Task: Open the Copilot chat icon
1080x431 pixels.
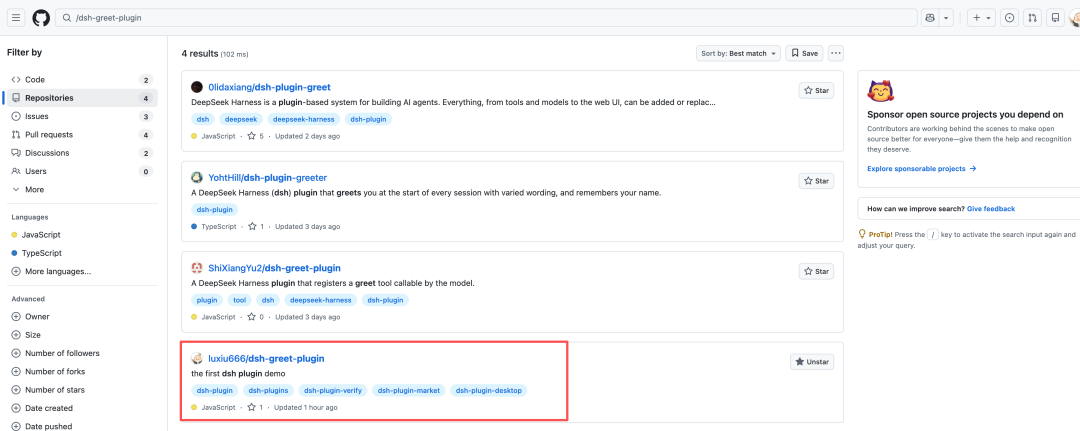Action: [930, 18]
